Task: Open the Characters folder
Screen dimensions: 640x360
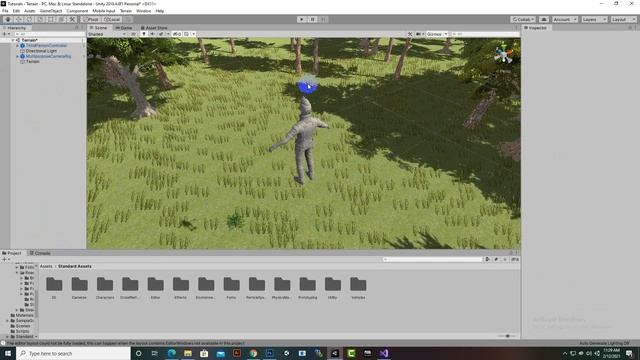Action: 105,288
